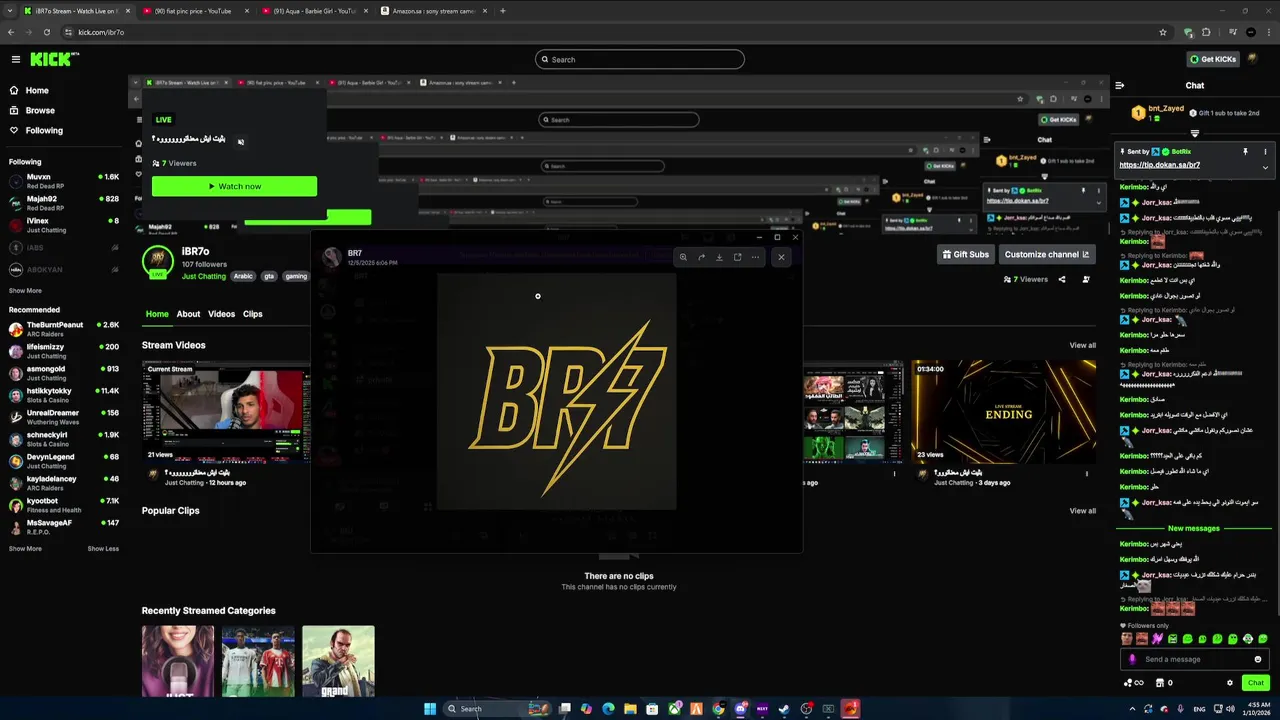Open browser extensions puzzle icon
The width and height of the screenshot is (1280, 720).
[x=1206, y=32]
